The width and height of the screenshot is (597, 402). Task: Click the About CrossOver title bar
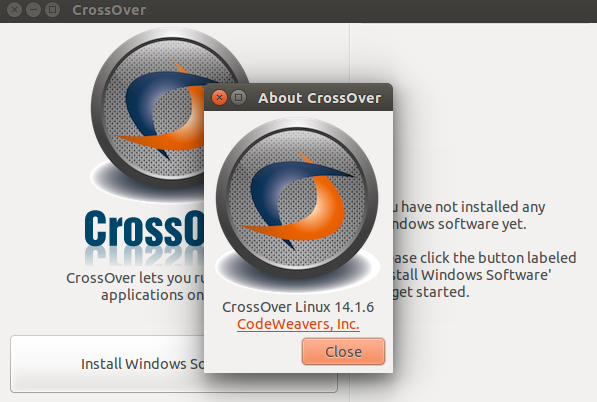[x=319, y=98]
